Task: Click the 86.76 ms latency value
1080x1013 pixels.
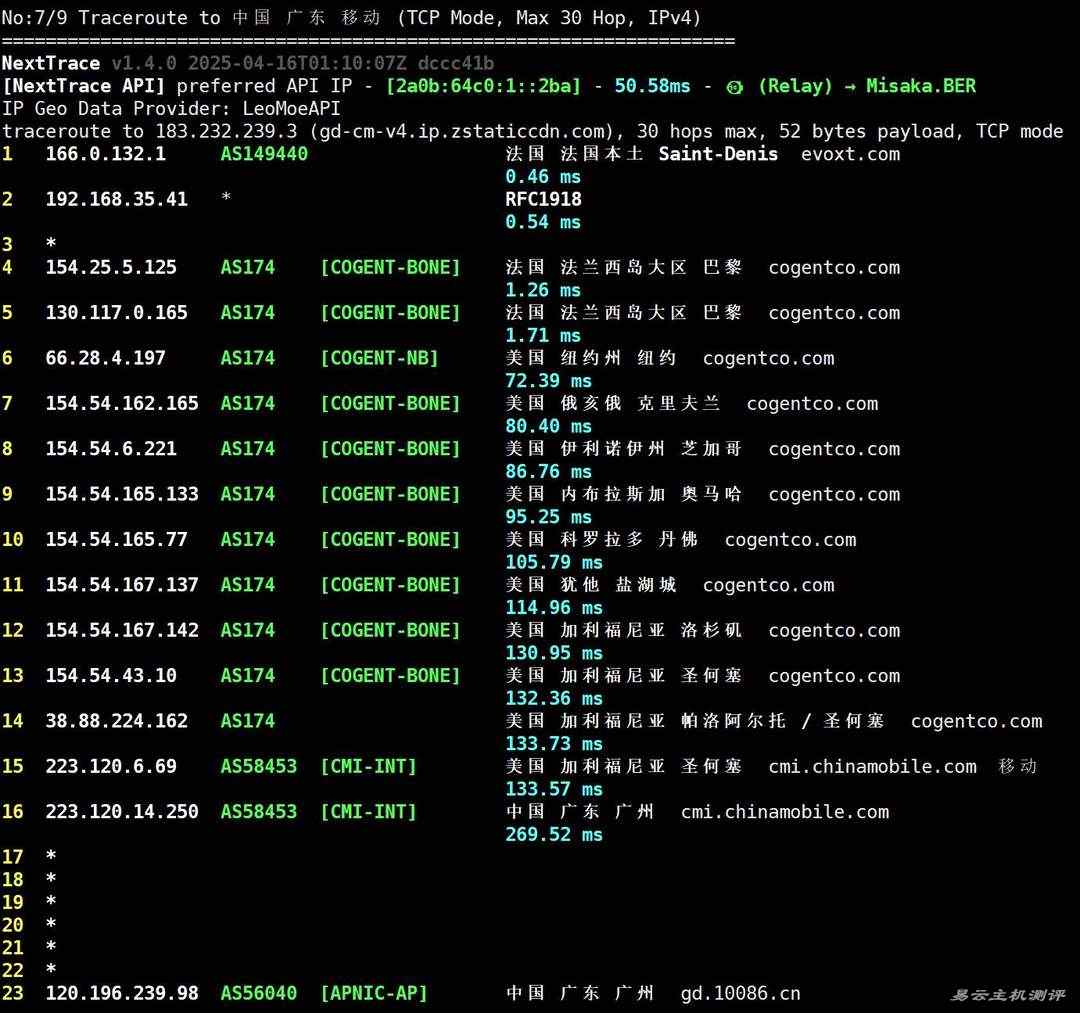Action: 548,472
